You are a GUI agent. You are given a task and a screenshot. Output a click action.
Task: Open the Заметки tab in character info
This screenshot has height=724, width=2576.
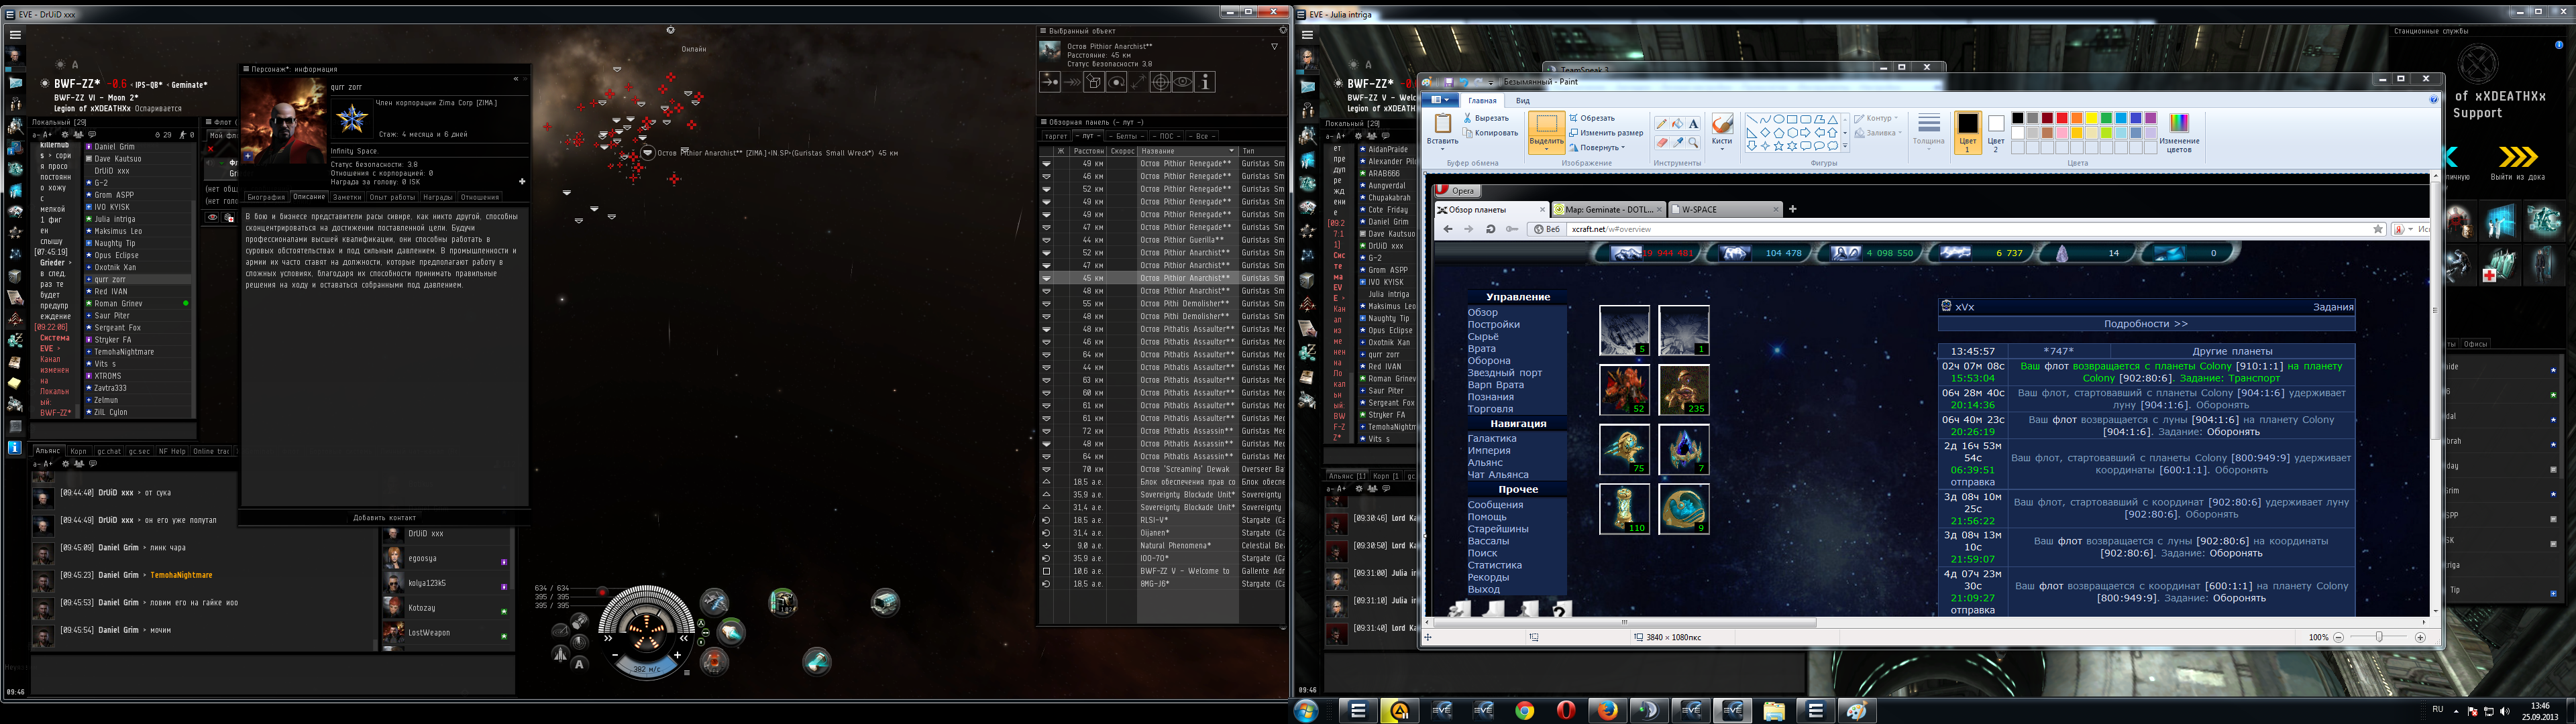(347, 197)
